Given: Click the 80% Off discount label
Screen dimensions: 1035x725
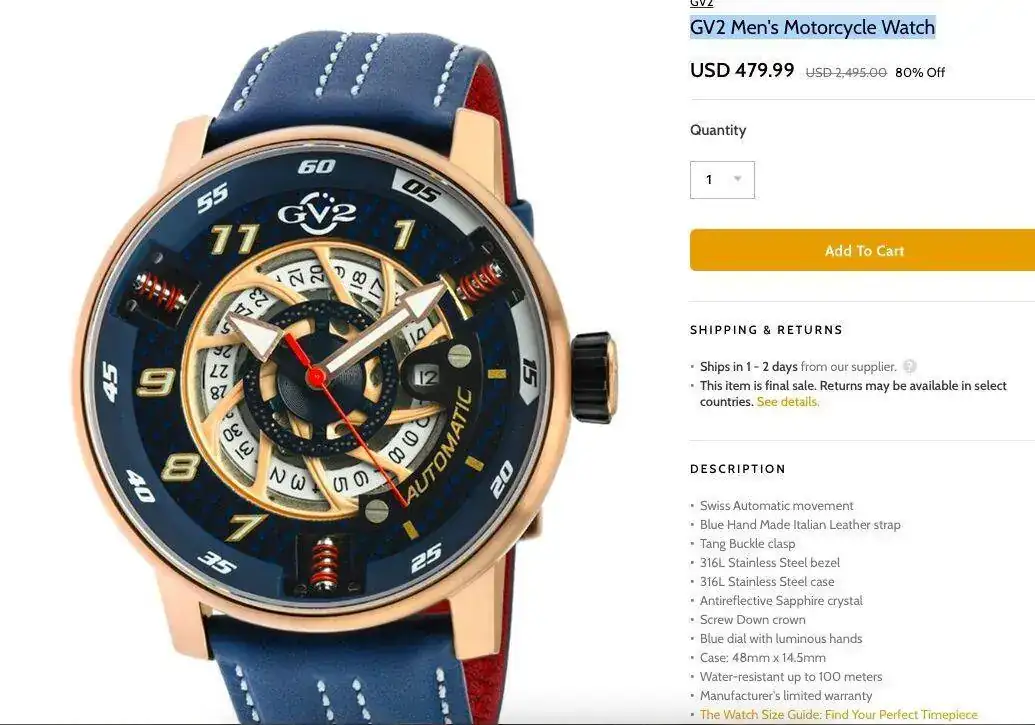Looking at the screenshot, I should click(919, 73).
